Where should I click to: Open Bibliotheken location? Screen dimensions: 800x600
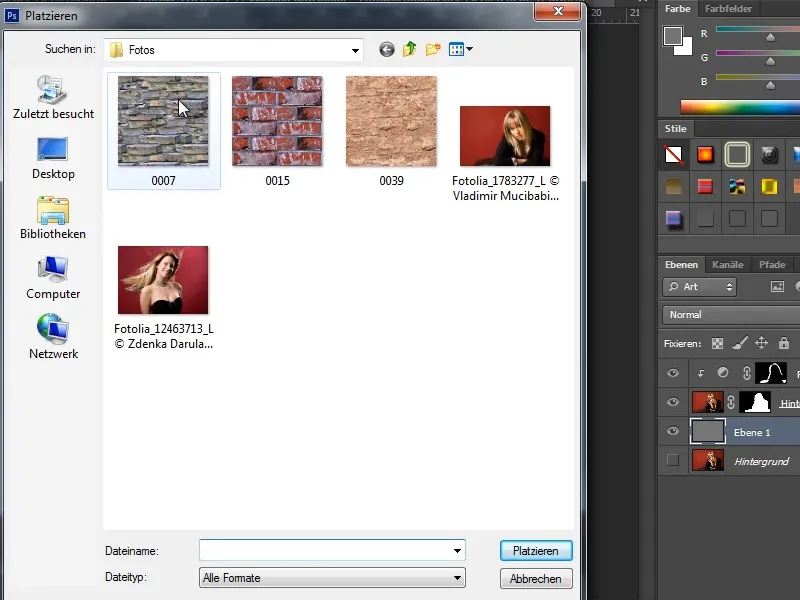coord(53,218)
